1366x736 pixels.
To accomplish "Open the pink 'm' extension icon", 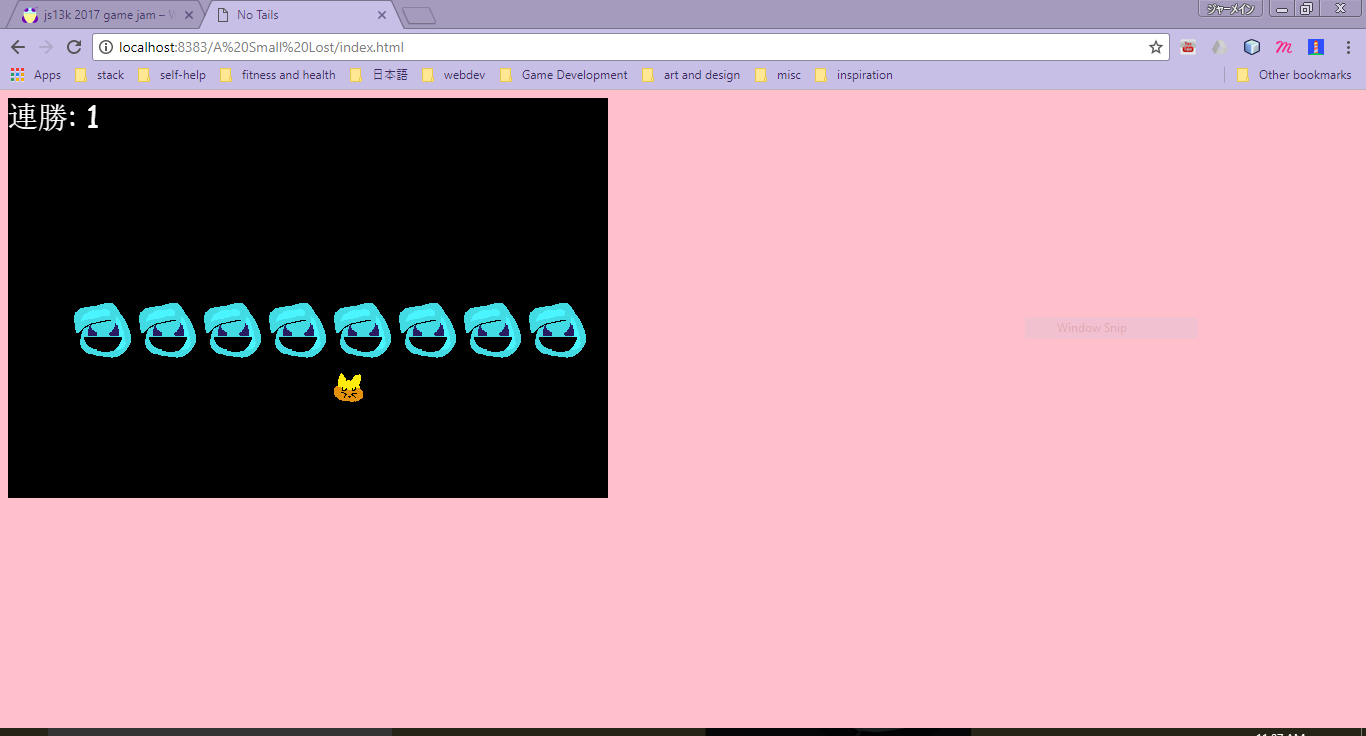I will tap(1284, 47).
